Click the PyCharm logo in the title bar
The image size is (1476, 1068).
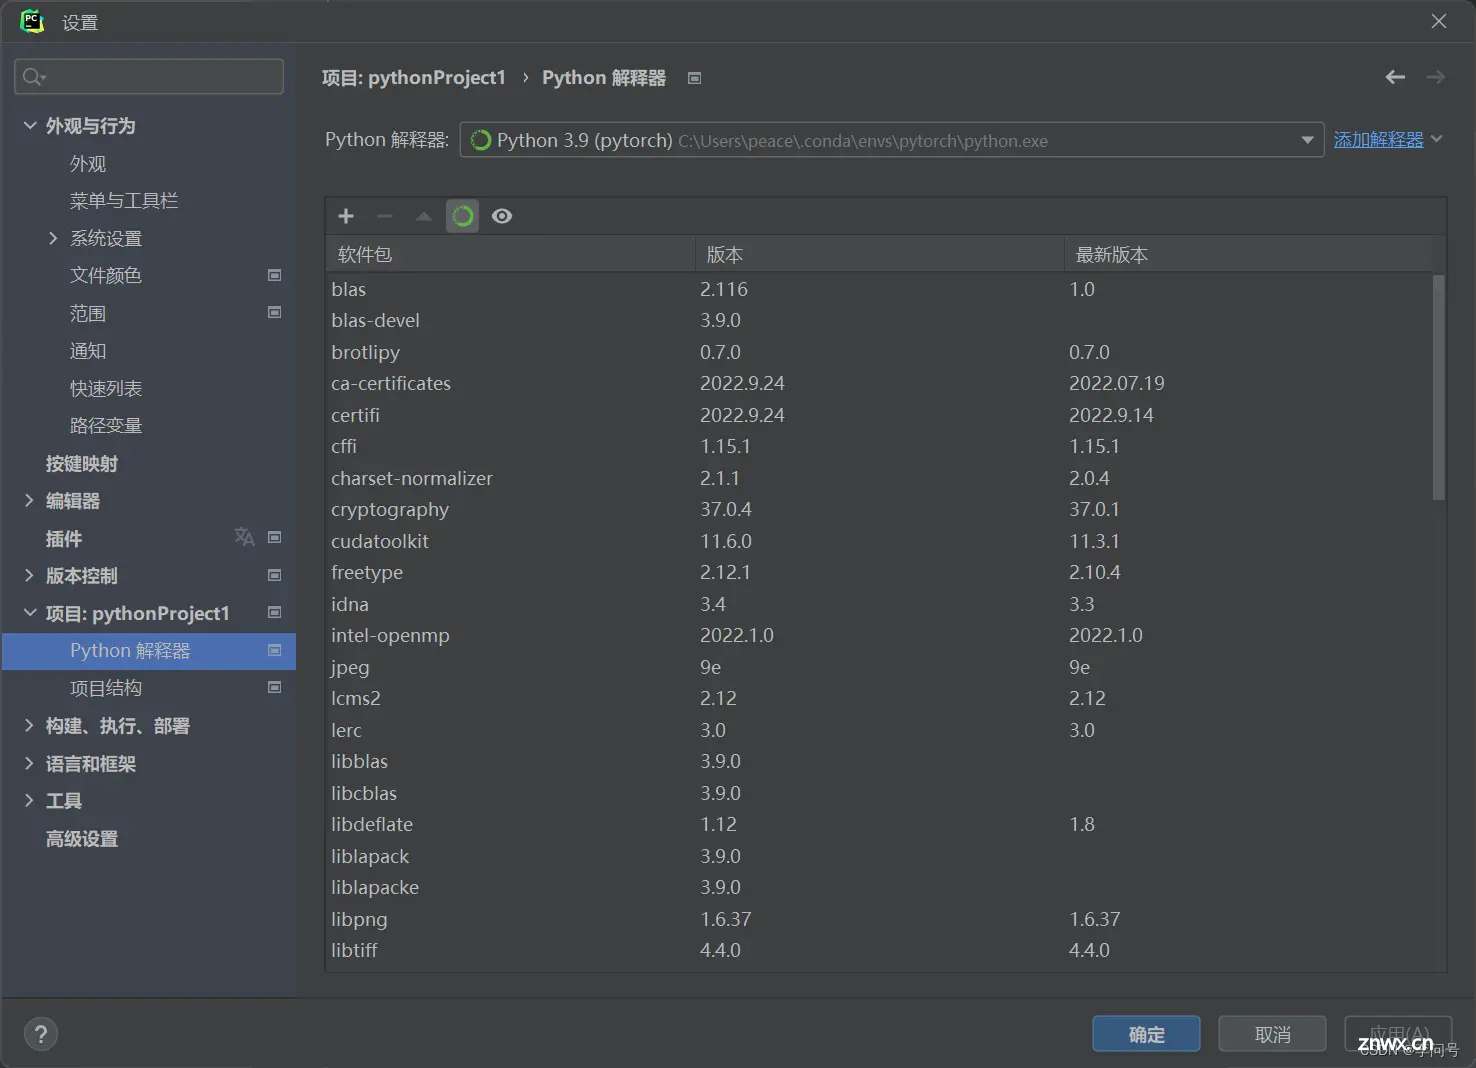click(x=32, y=21)
